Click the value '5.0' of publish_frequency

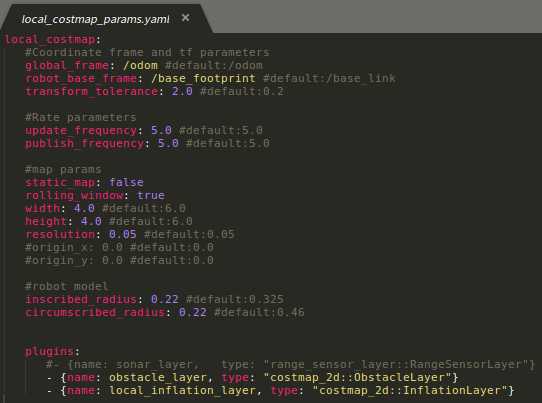pyautogui.click(x=168, y=143)
